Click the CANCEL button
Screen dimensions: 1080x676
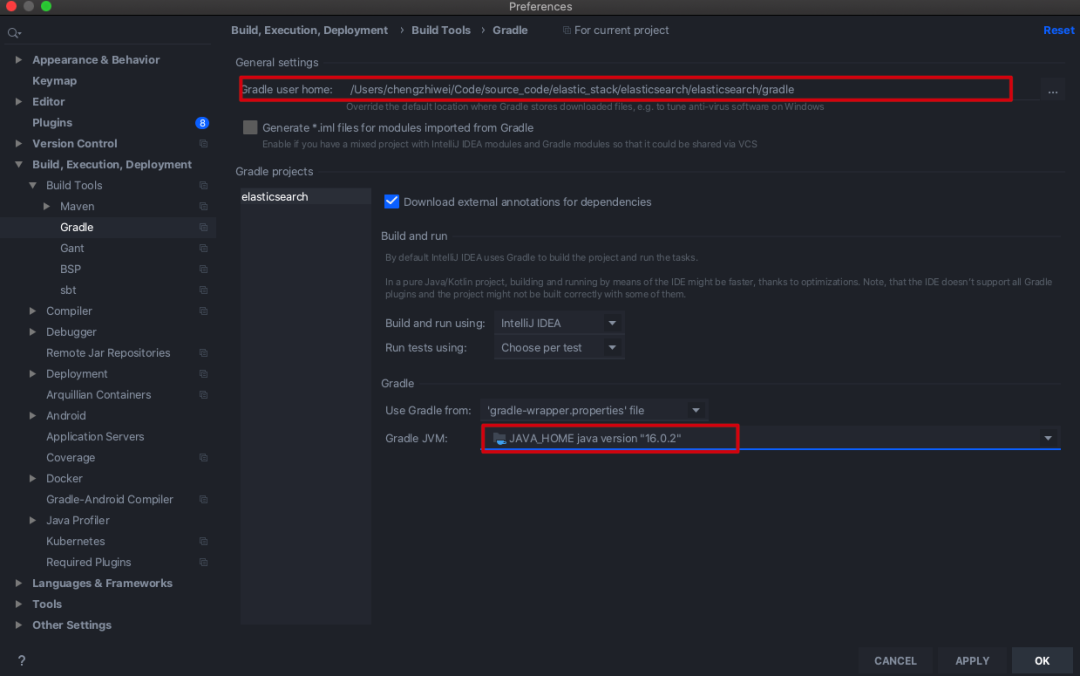895,660
